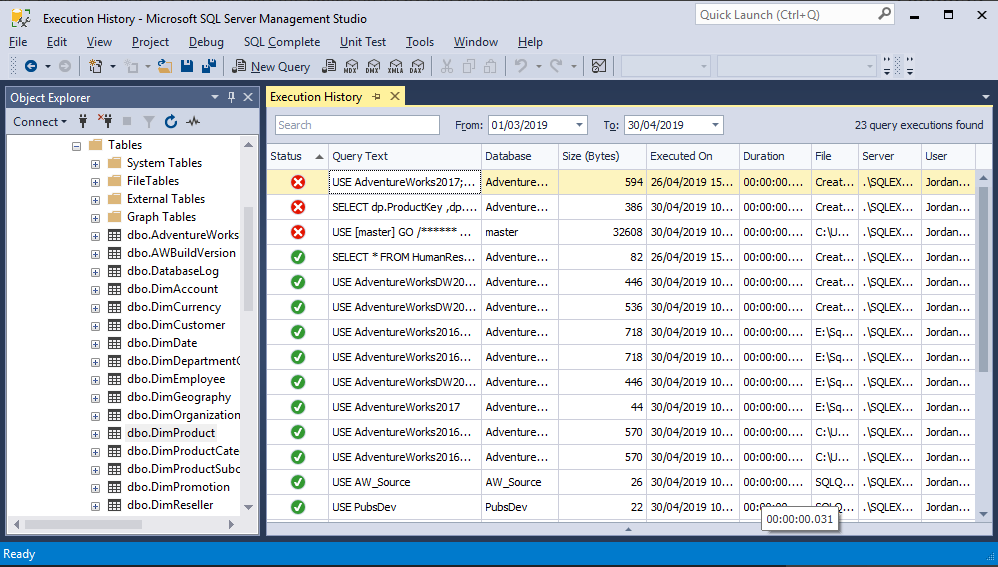Open the File menu

[x=18, y=42]
